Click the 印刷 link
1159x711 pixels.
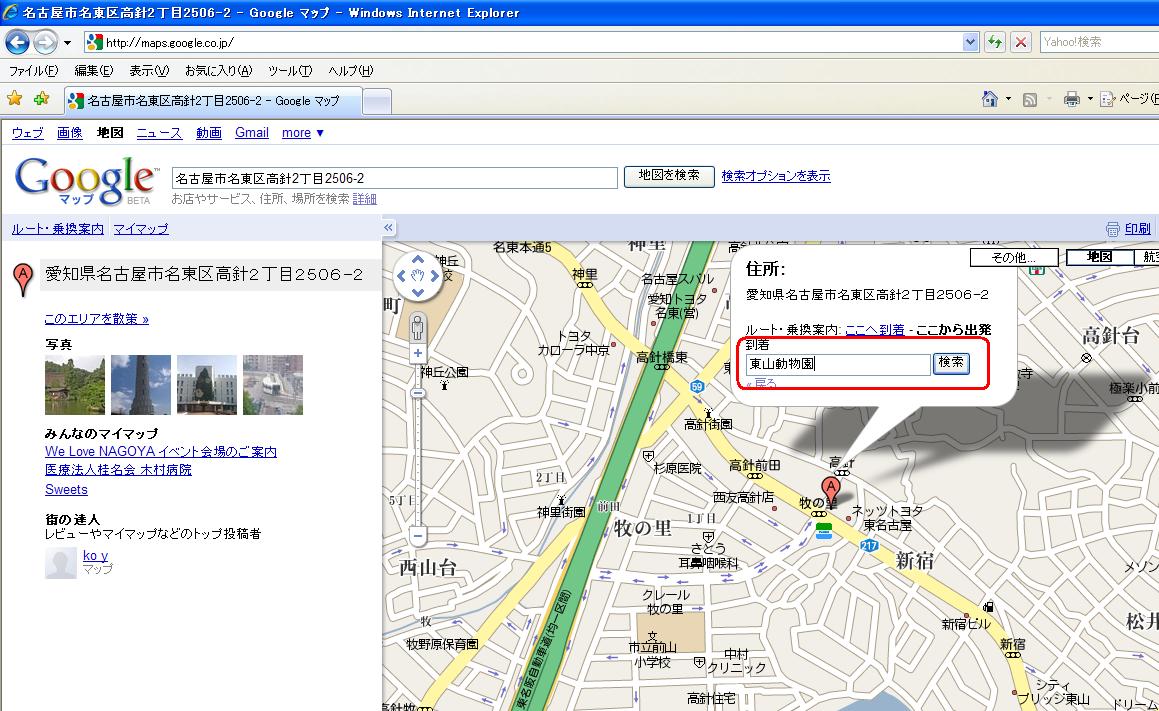coord(1137,229)
